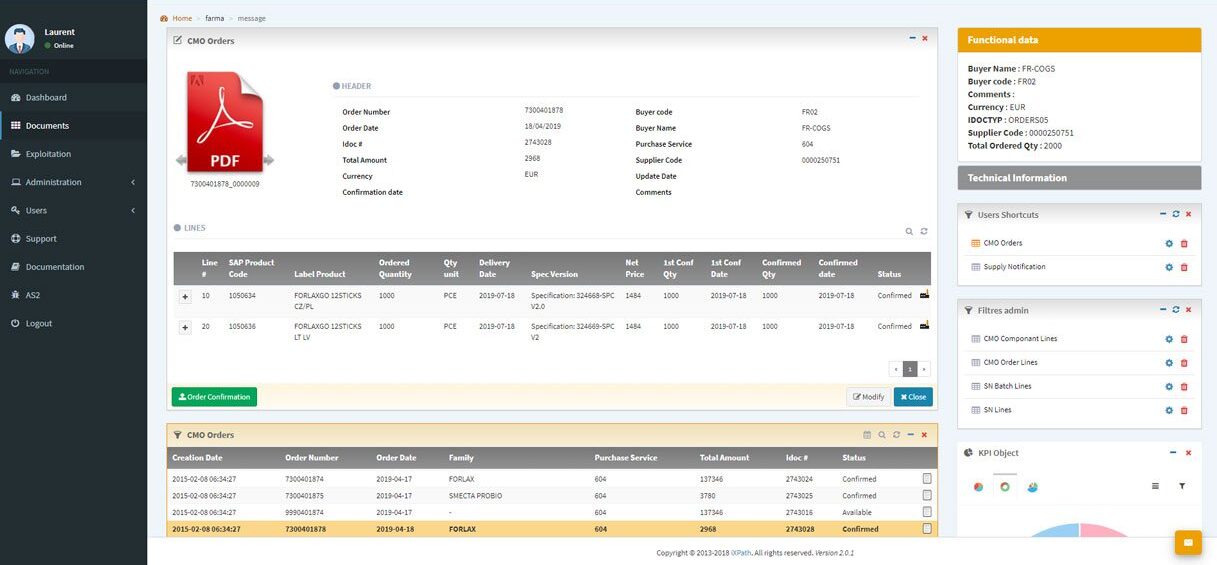
Task: Open calendar icon in CMO Orders list header
Action: 867,435
